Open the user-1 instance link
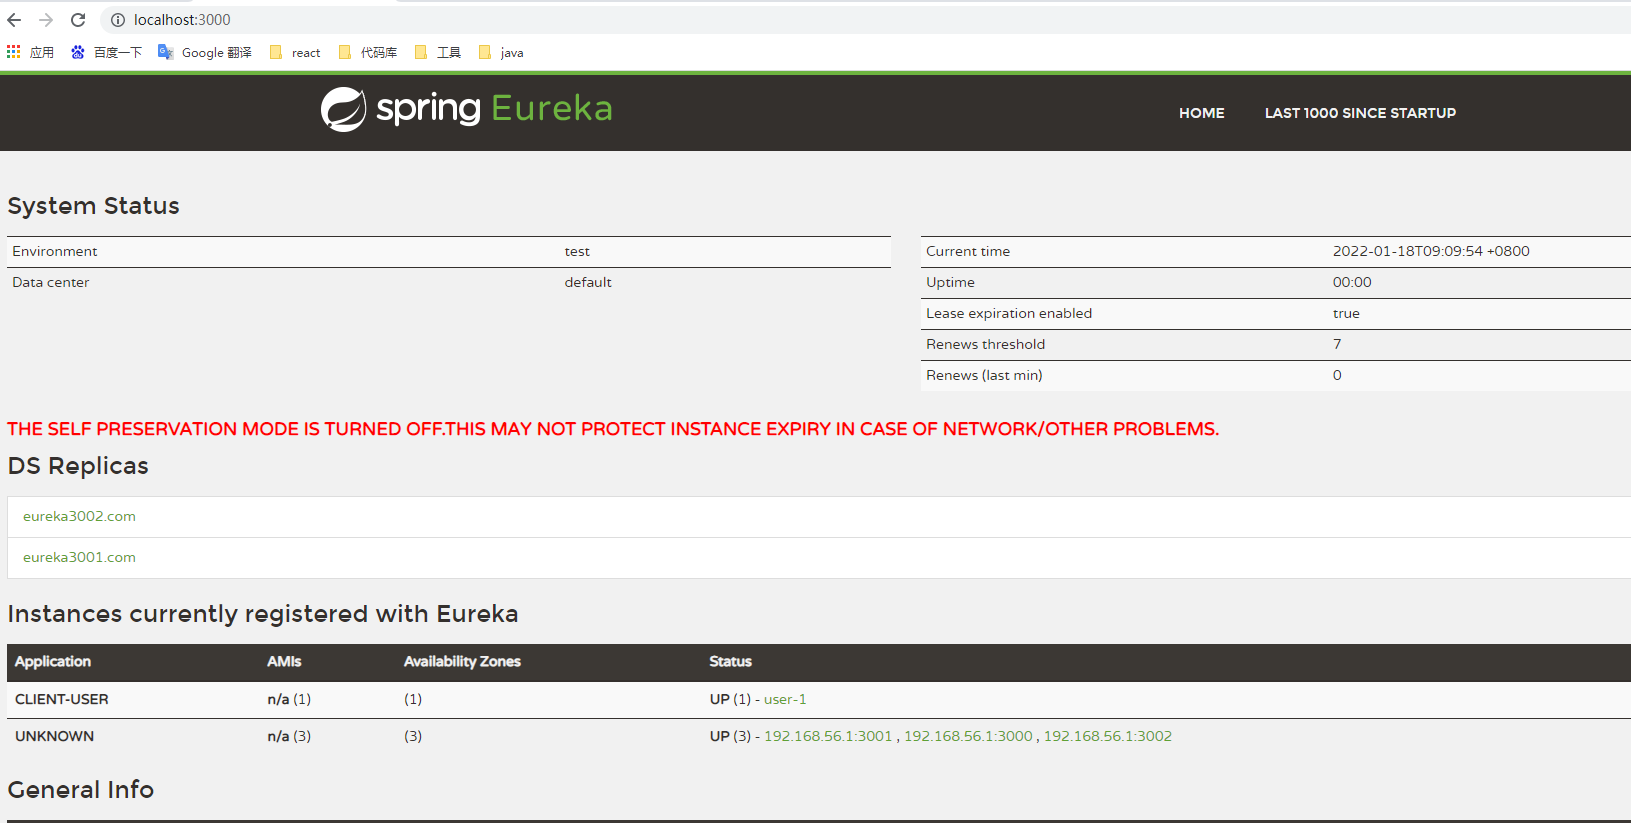Viewport: 1631px width, 823px height. point(785,699)
